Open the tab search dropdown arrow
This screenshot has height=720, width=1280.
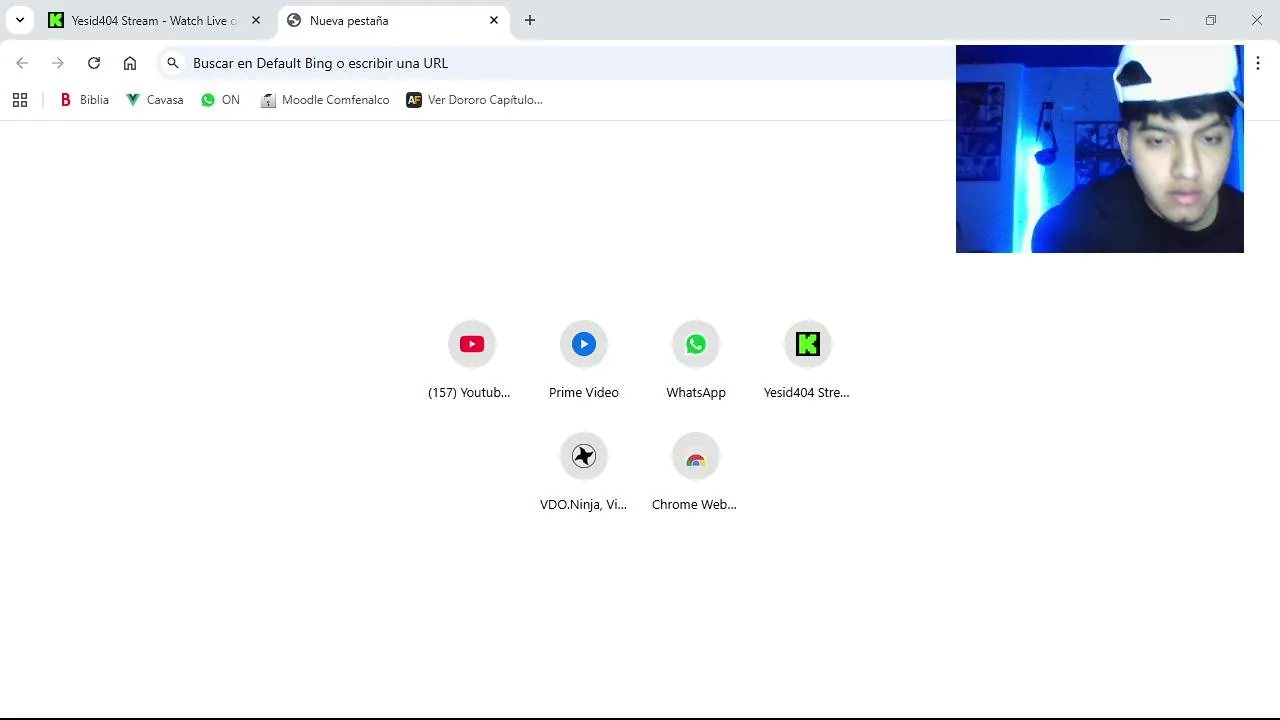point(19,20)
